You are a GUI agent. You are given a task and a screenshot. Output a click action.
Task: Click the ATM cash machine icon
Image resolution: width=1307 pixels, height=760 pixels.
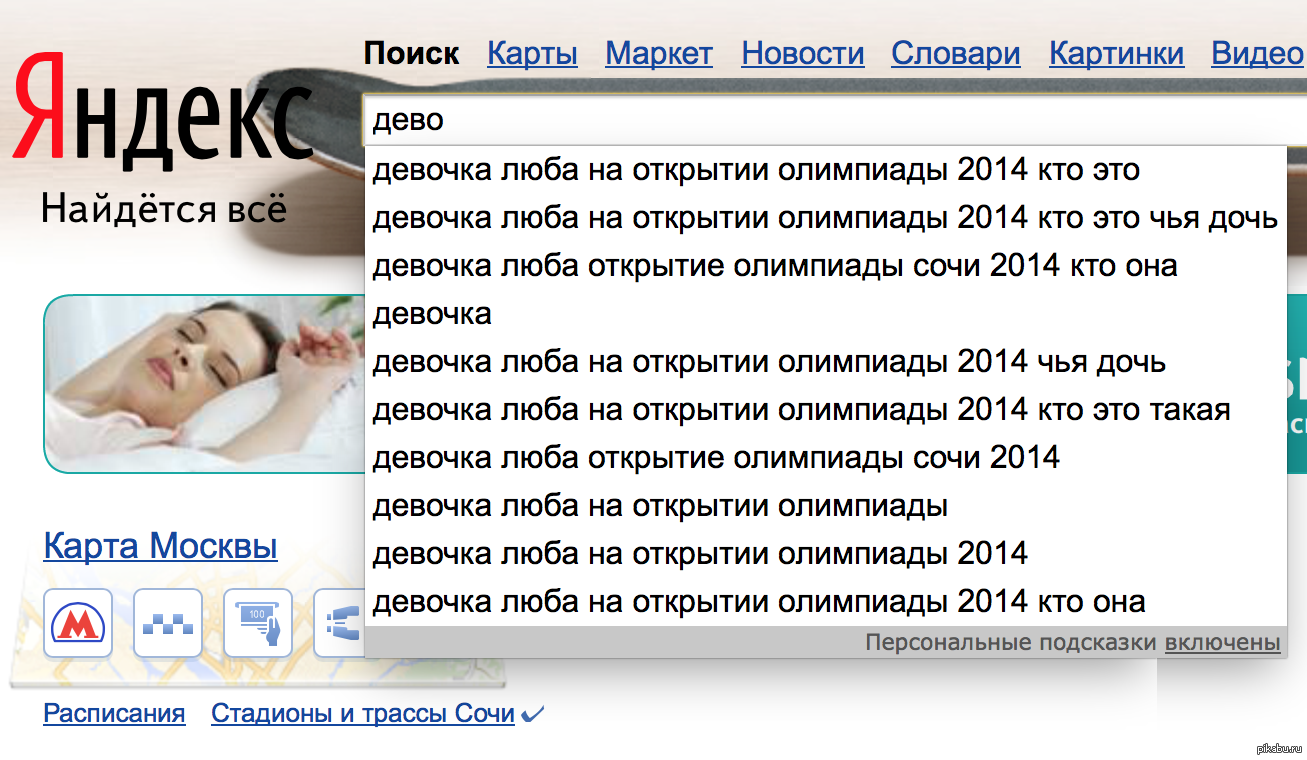(x=258, y=624)
